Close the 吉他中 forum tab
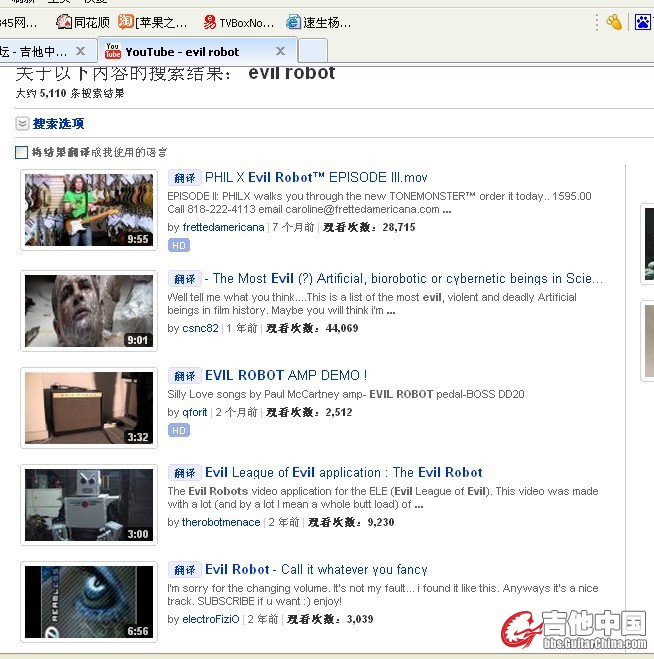This screenshot has height=659, width=654. click(80, 51)
